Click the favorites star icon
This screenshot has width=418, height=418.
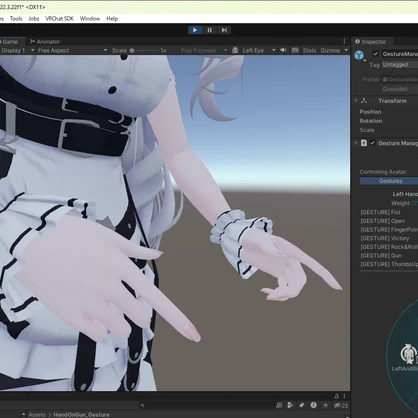point(325,405)
